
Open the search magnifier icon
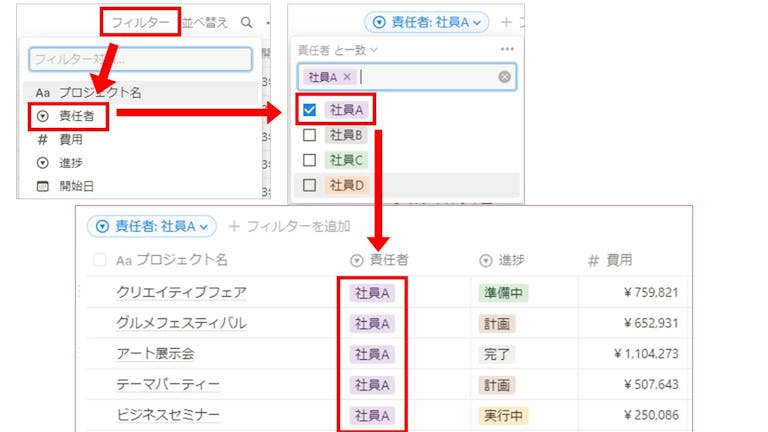(x=246, y=23)
